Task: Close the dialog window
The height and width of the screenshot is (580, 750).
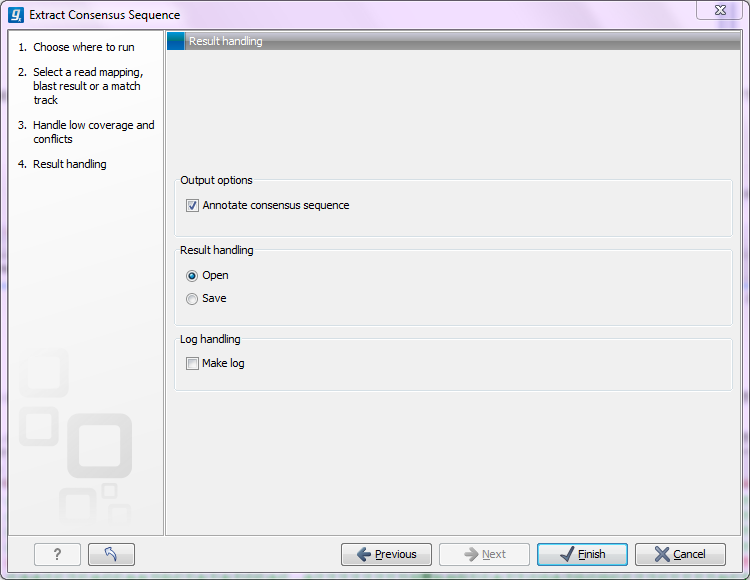Action: pyautogui.click(x=720, y=10)
